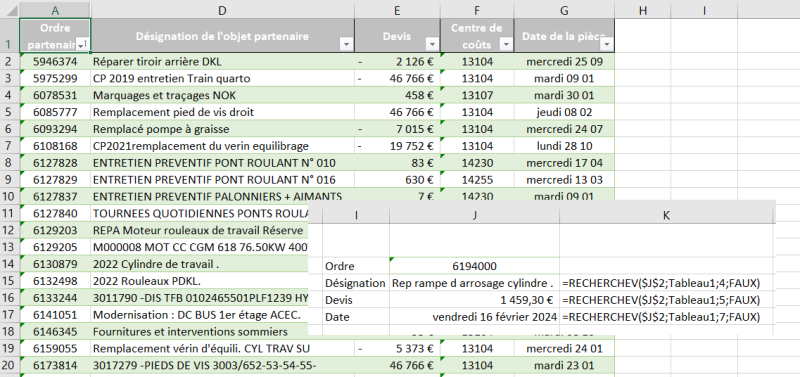Select cell with order 5975299
Viewport: 800px width, 377px height.
click(x=56, y=79)
